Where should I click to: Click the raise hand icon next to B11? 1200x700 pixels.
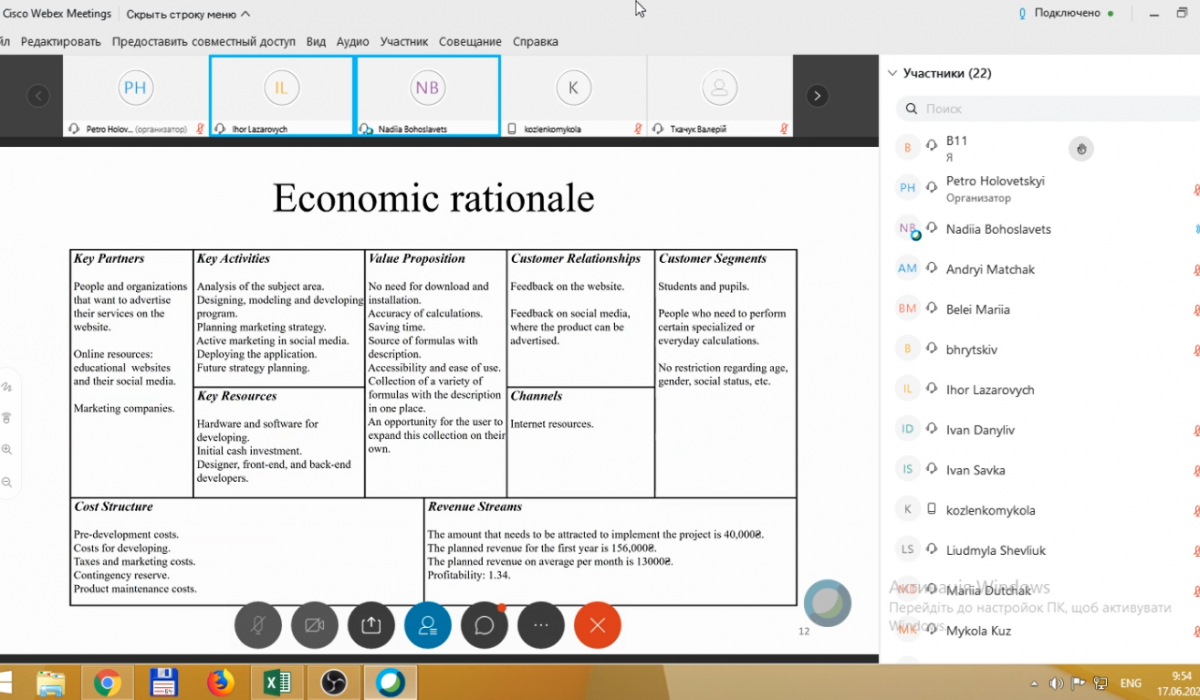click(x=1080, y=149)
